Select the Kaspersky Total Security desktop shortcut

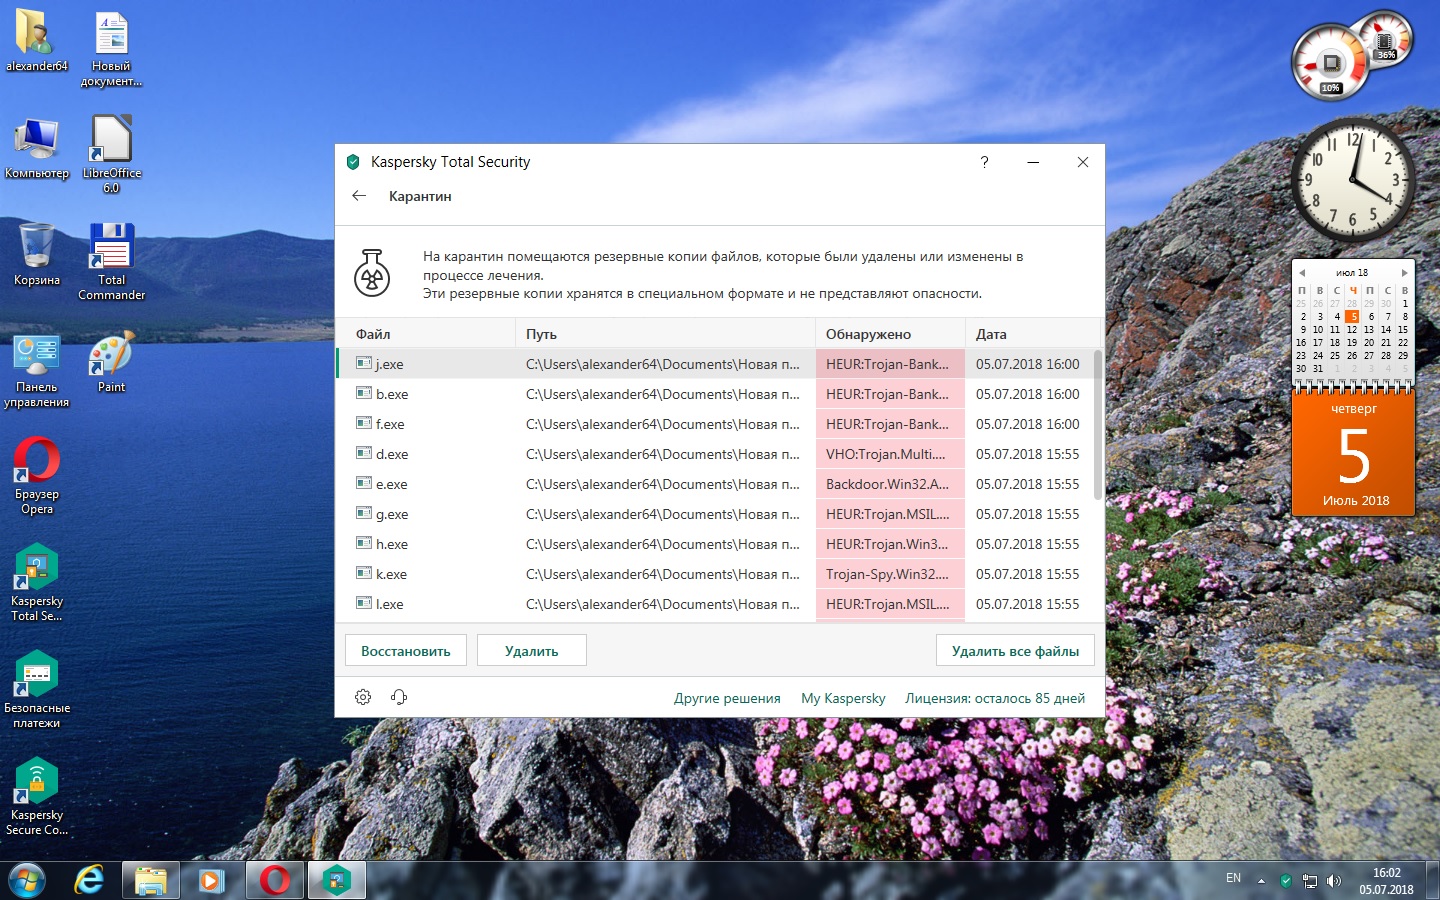[37, 583]
